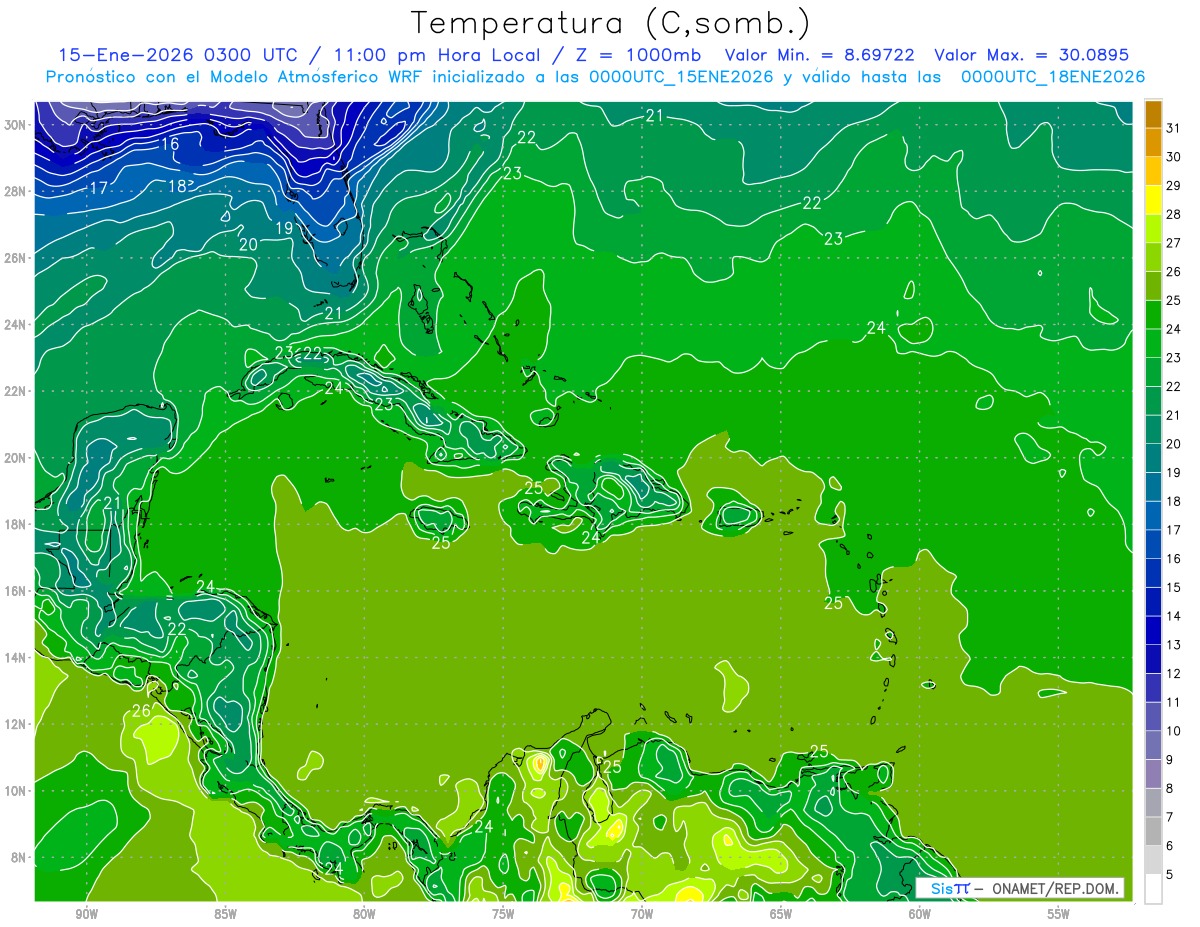Image resolution: width=1200 pixels, height=927 pixels.
Task: Select forecast end time '0000UTC_18ENE2026'
Action: pyautogui.click(x=1053, y=77)
